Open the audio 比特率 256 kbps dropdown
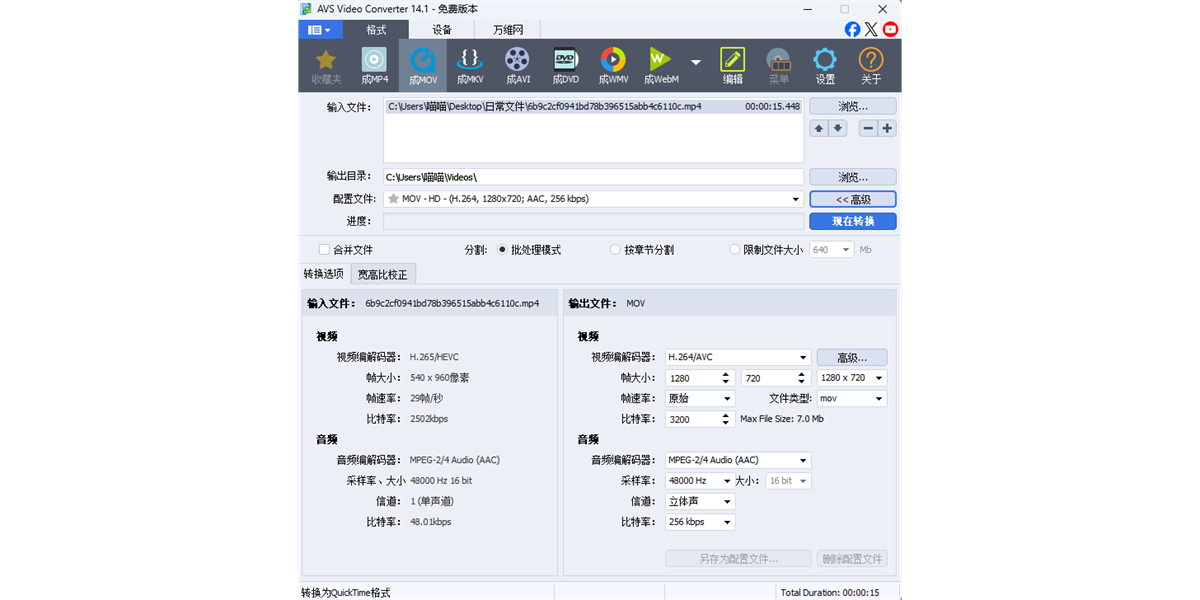Viewport: 1200px width, 600px height. coord(699,521)
